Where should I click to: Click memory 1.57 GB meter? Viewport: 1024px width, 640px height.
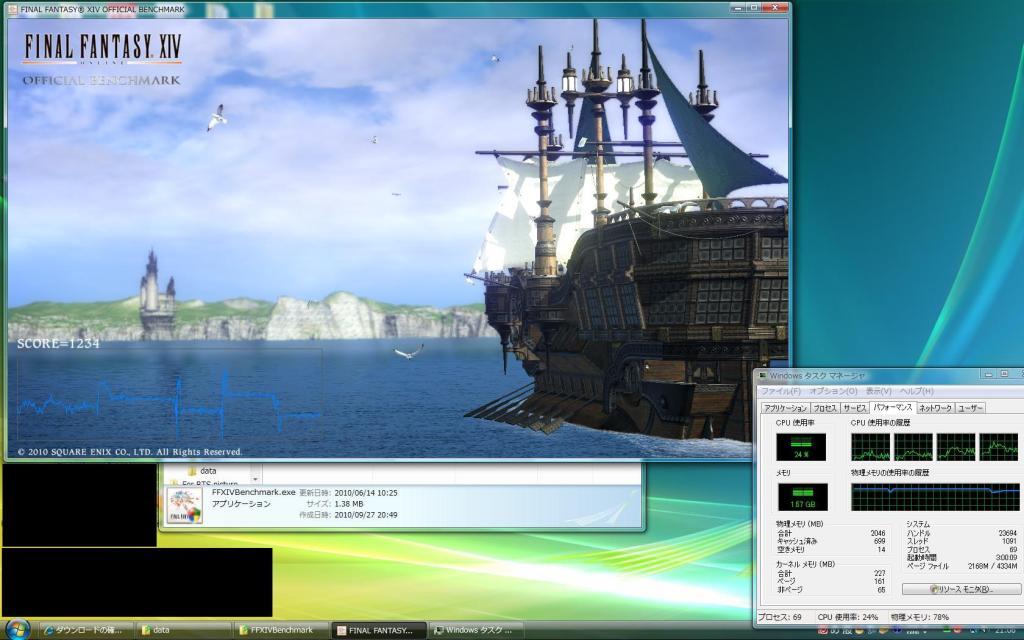tap(803, 497)
